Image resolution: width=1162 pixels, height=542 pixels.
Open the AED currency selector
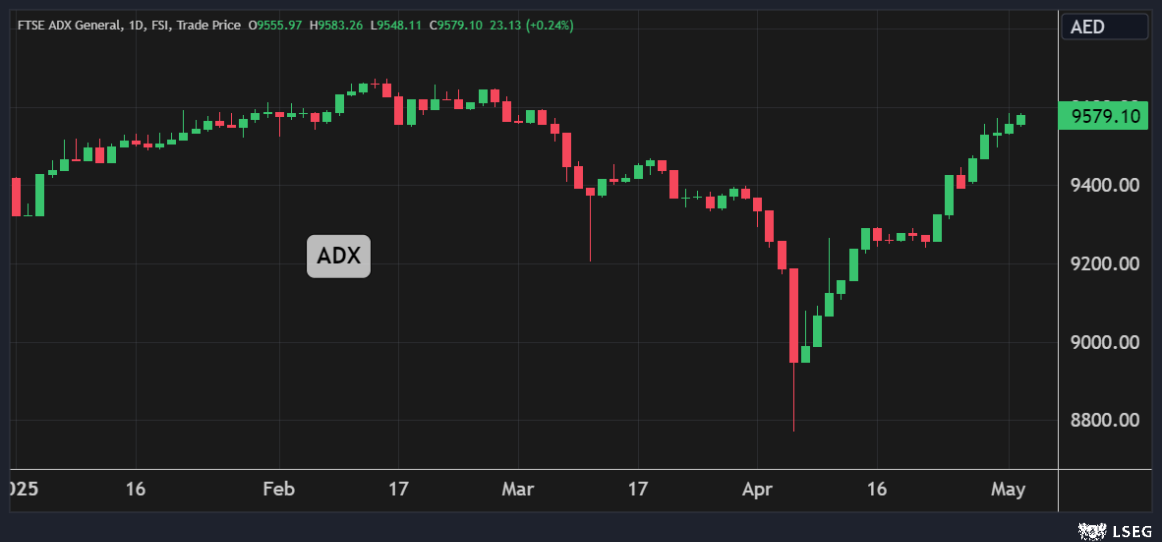point(1104,27)
